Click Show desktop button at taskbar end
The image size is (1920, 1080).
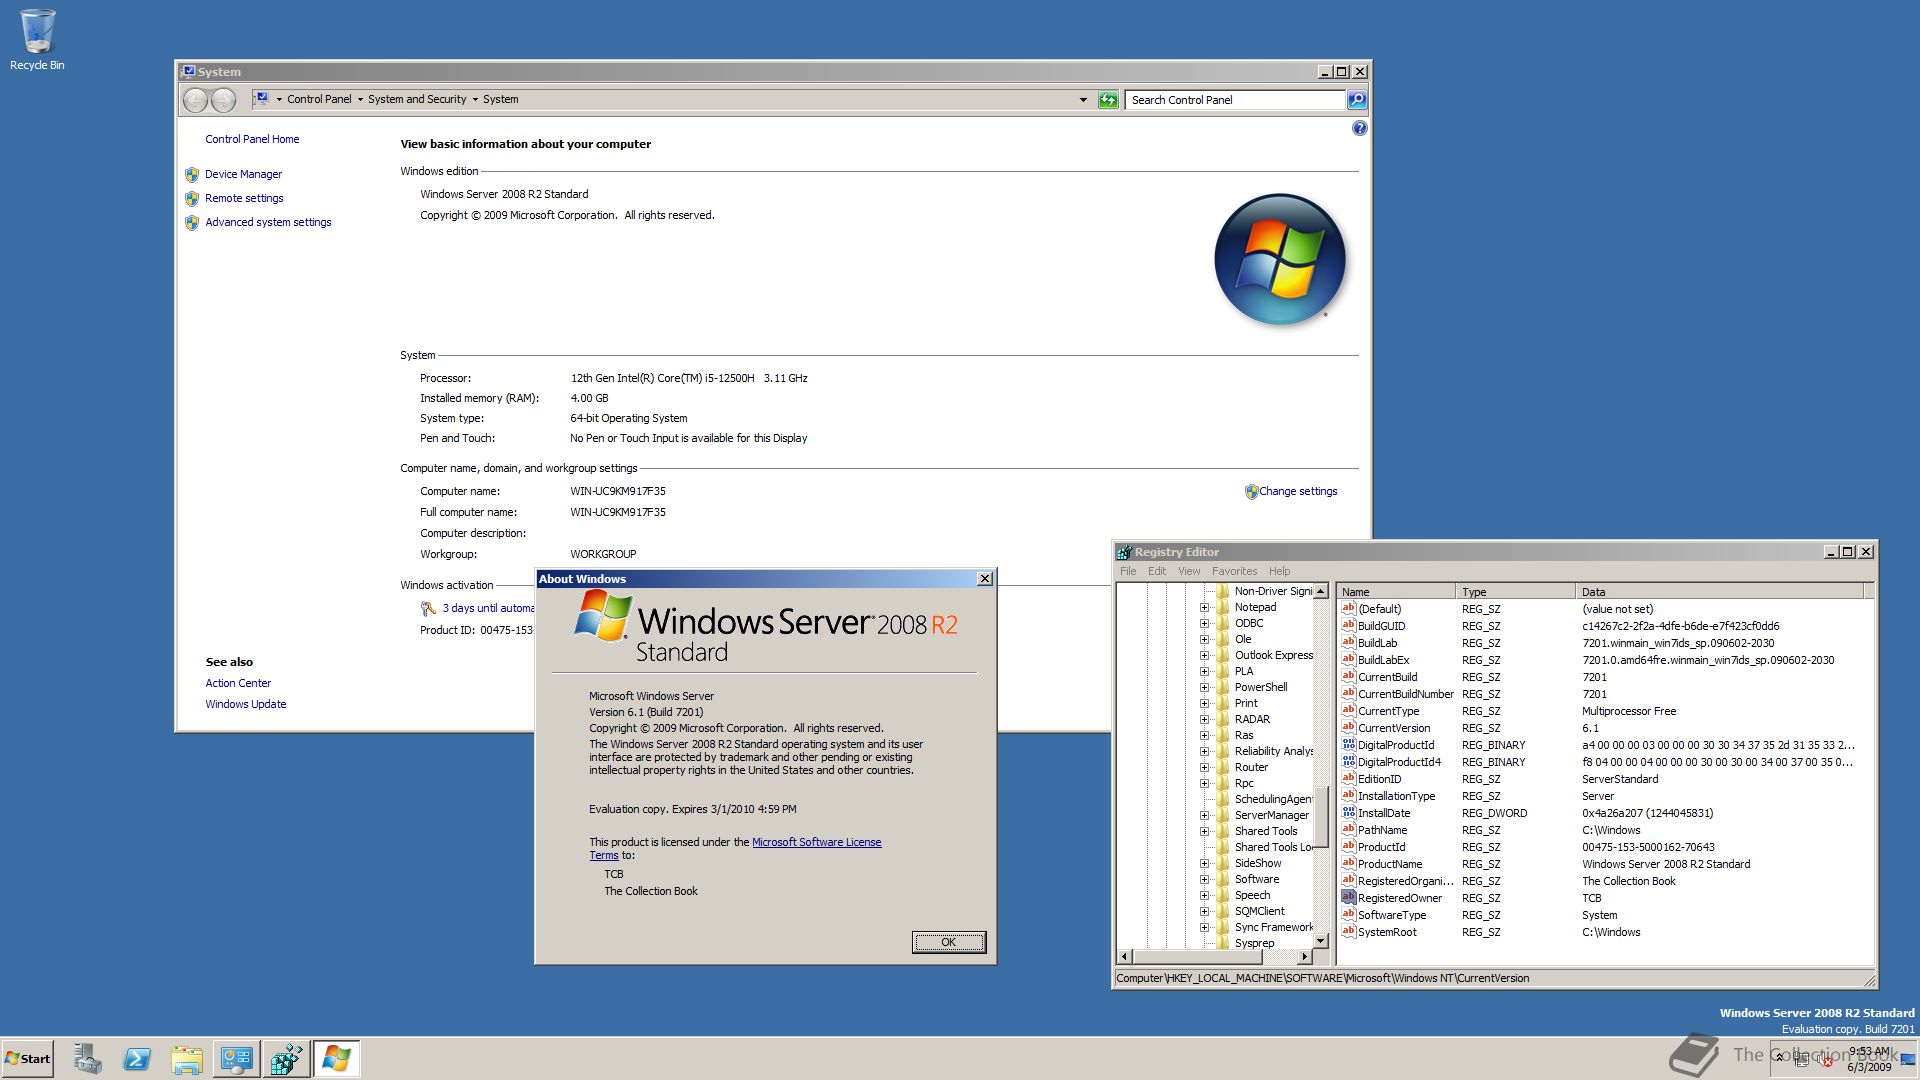point(1909,1059)
